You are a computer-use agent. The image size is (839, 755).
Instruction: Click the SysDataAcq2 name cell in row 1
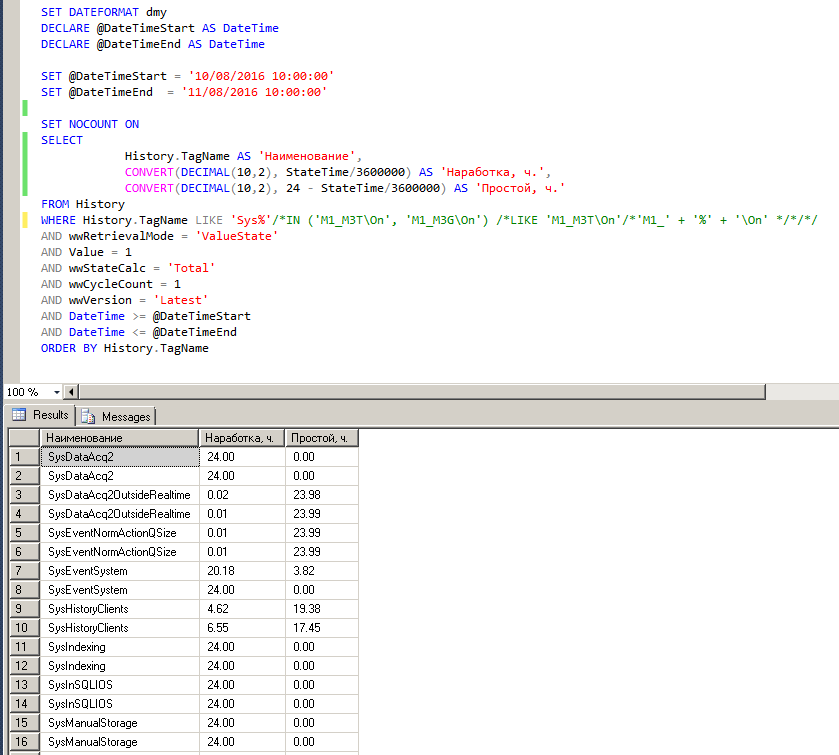click(x=119, y=457)
